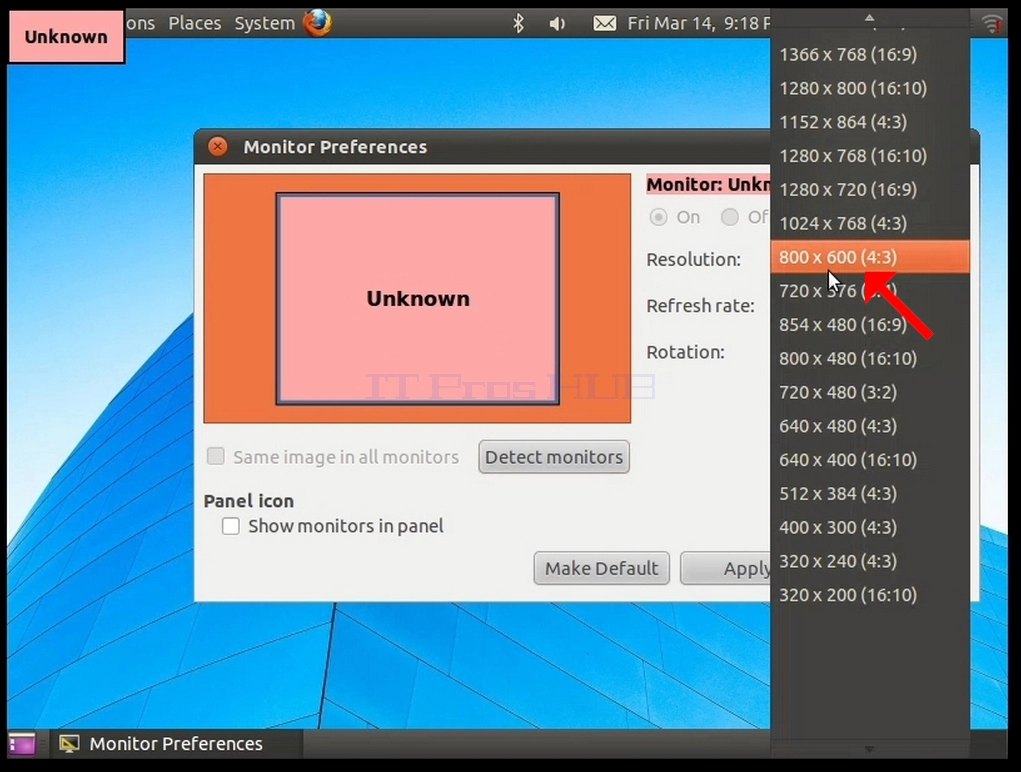Open the mail envelope indicator
Image resolution: width=1021 pixels, height=772 pixels.
pyautogui.click(x=604, y=24)
